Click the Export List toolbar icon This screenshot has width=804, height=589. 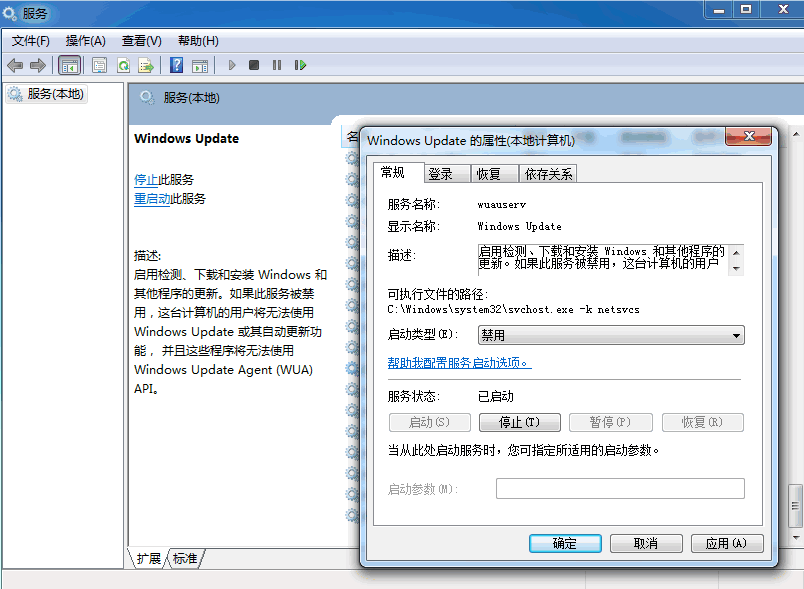[146, 65]
